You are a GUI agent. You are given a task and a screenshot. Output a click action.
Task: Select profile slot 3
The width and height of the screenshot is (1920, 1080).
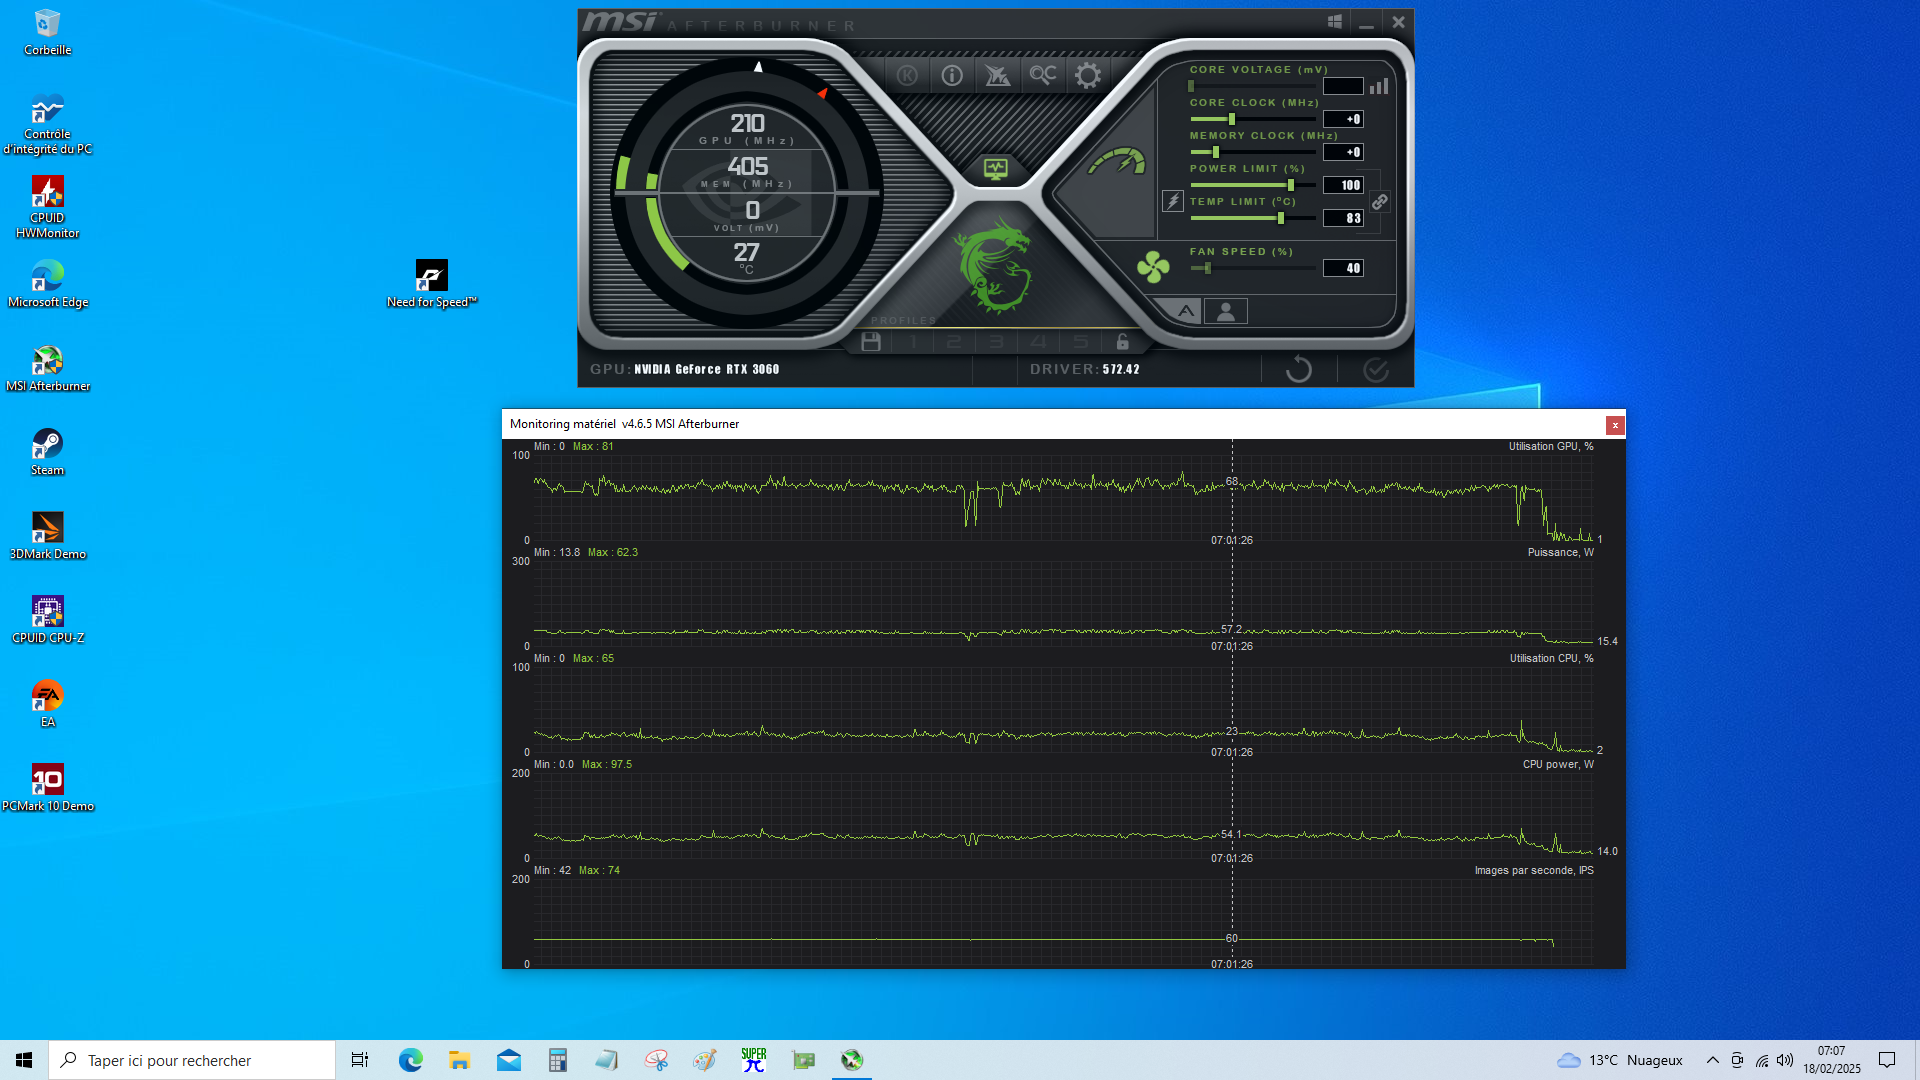[996, 342]
